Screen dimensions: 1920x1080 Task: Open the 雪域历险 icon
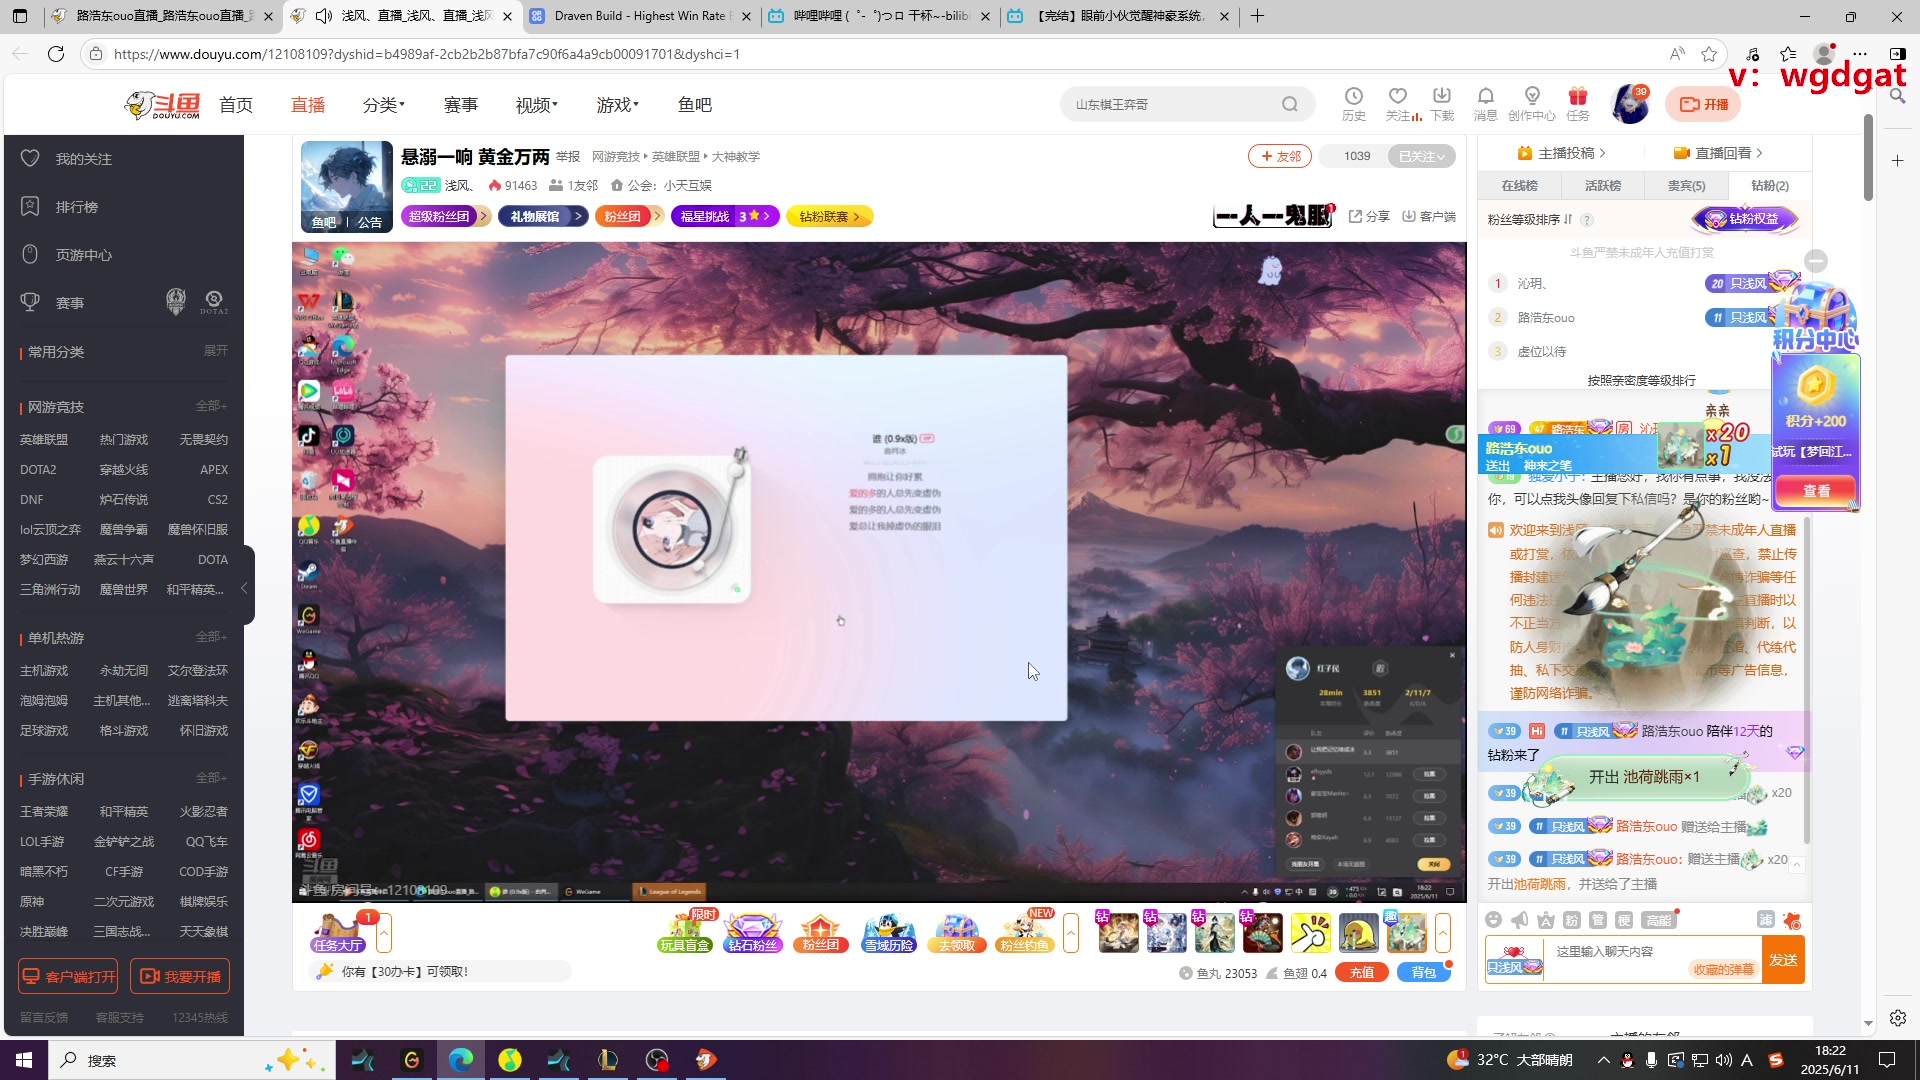[889, 932]
